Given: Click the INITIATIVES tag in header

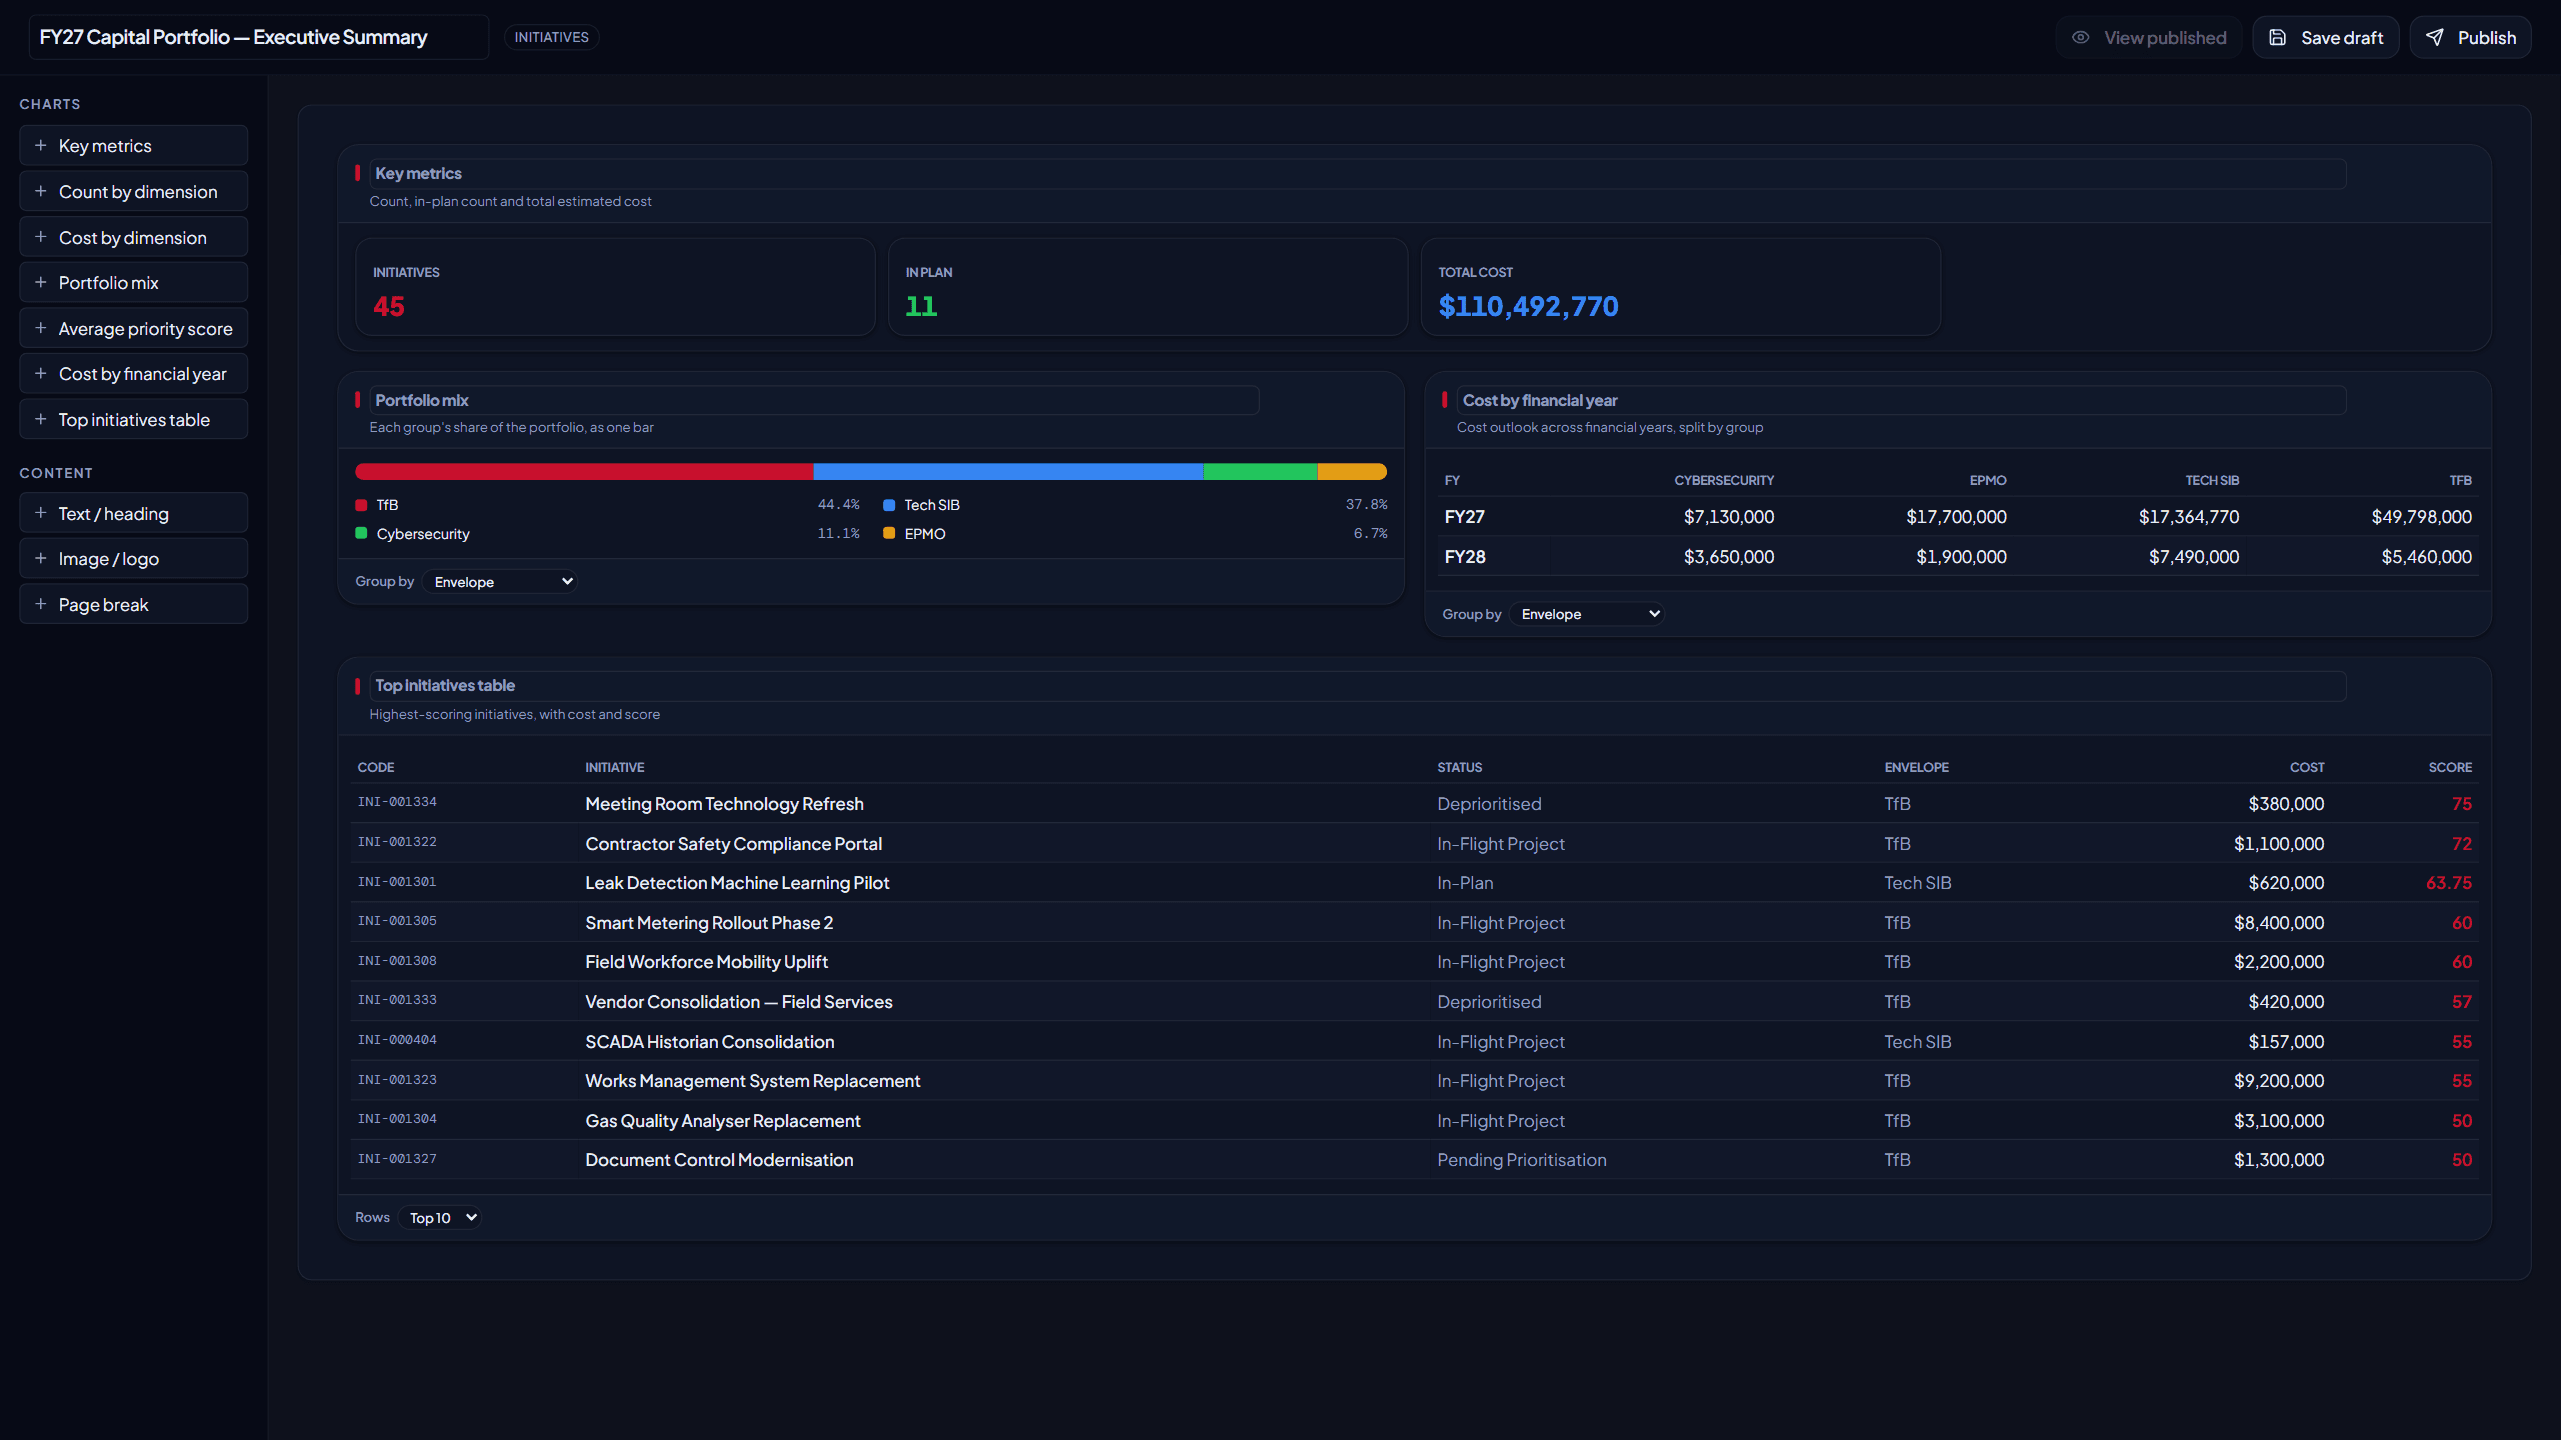Looking at the screenshot, I should tap(552, 37).
